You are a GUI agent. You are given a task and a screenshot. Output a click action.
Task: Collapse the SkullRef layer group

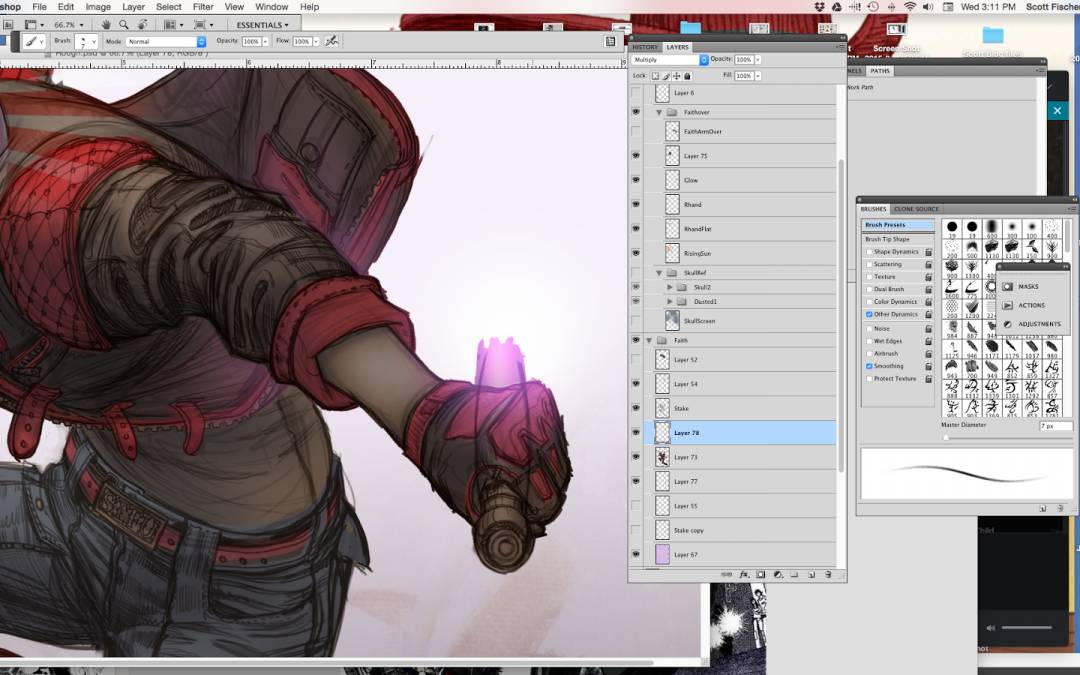(658, 273)
